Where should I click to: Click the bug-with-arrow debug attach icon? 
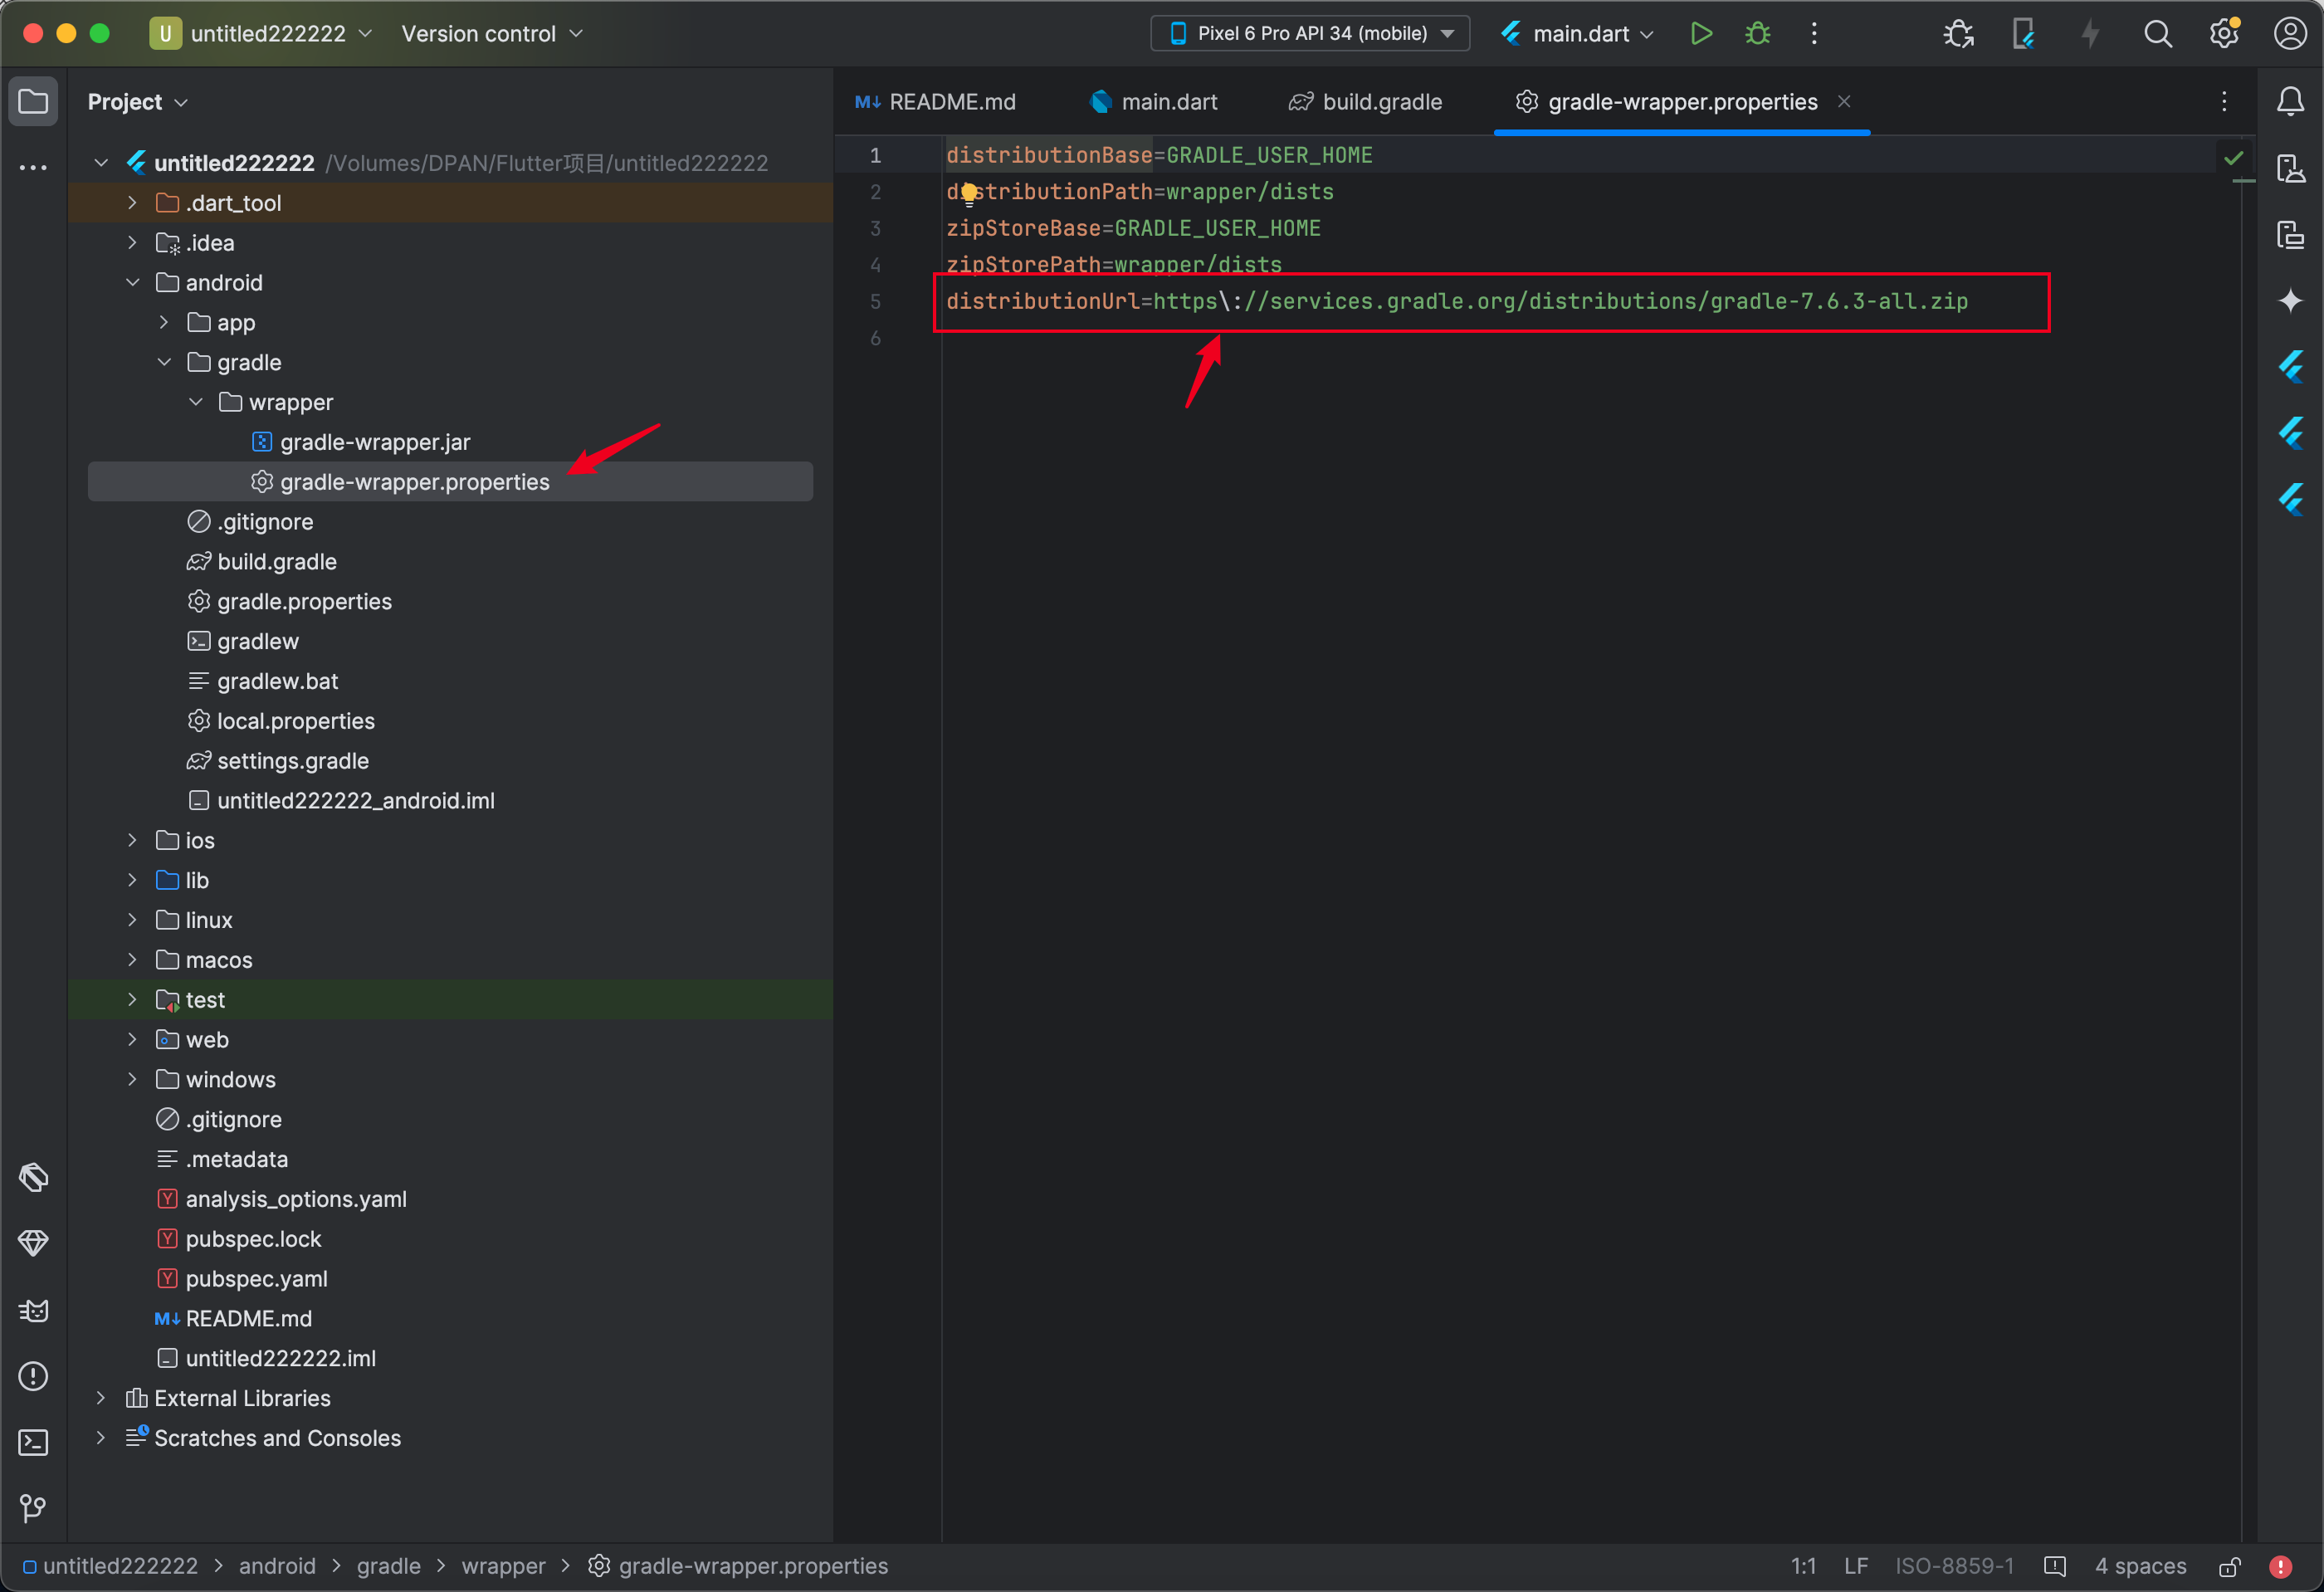point(1957,34)
